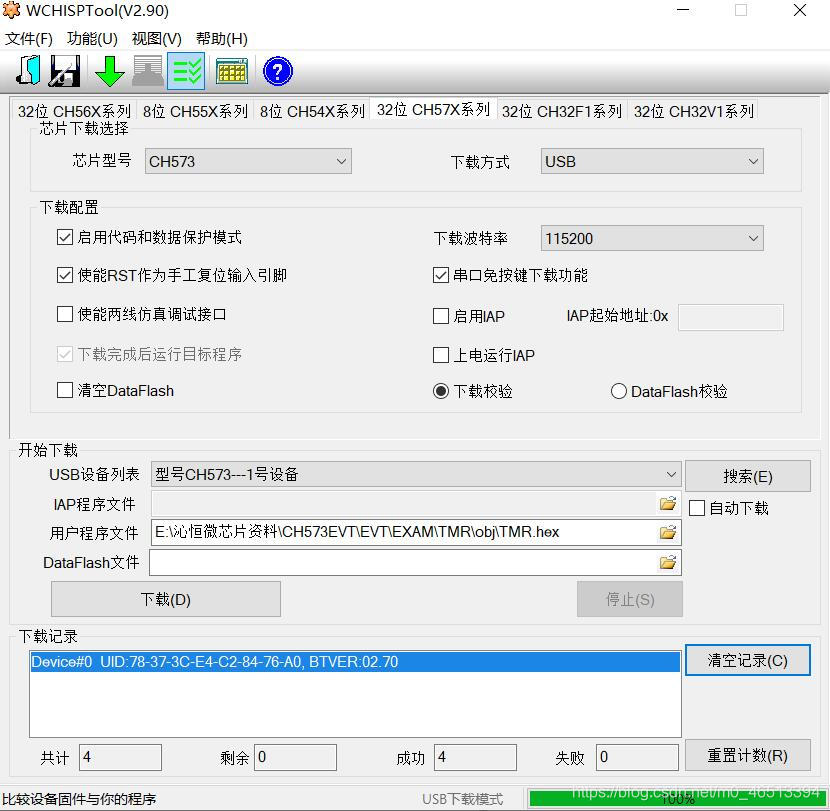
Task: Open 文件(F) menu
Action: click(29, 39)
